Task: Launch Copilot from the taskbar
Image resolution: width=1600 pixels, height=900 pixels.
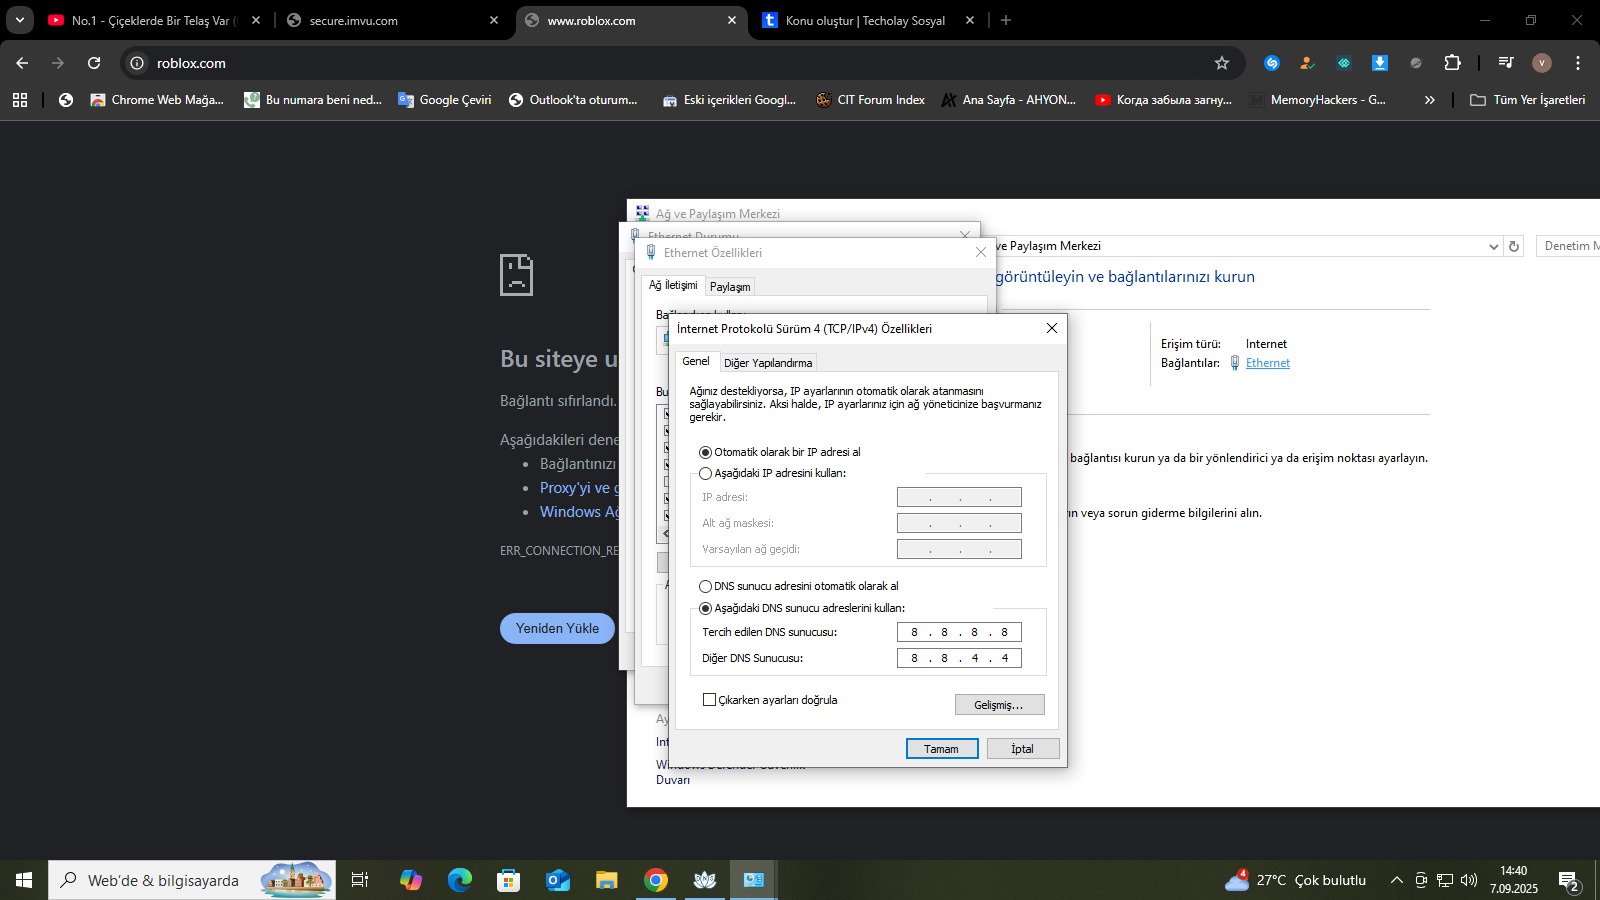Action: point(411,880)
